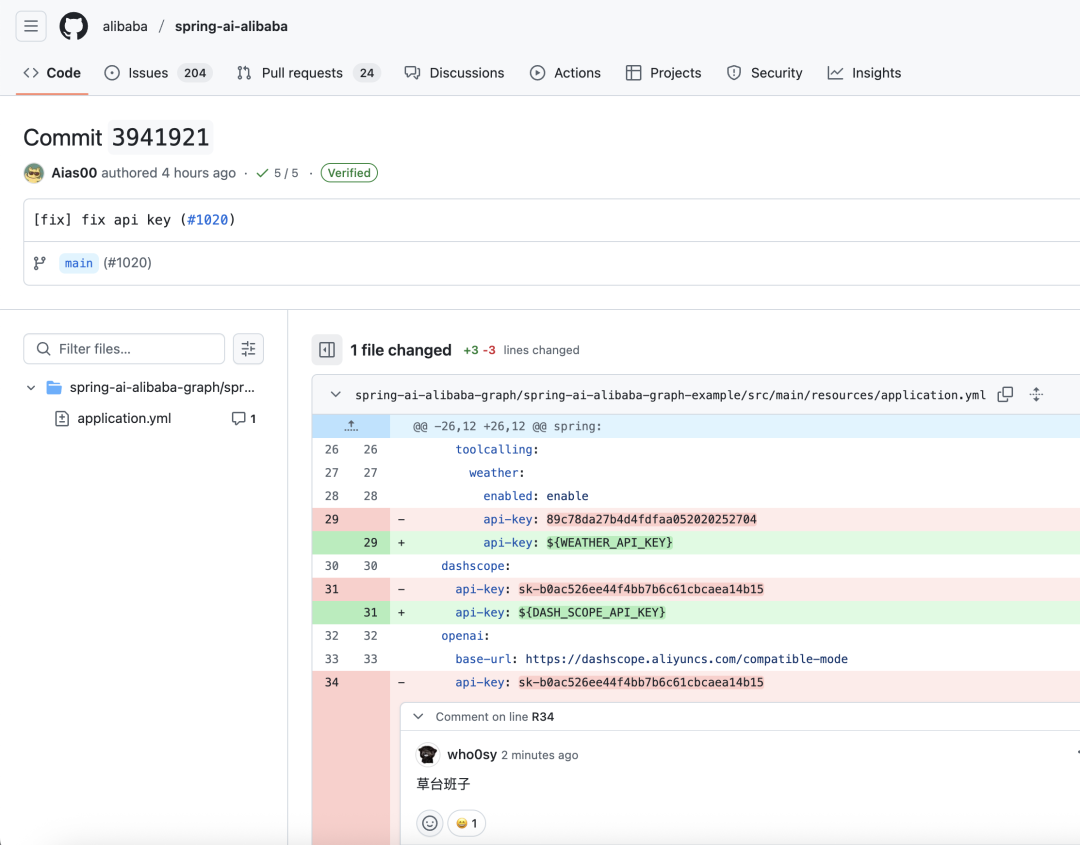This screenshot has width=1080, height=845.
Task: Open the Pull requests tab
Action: [309, 73]
